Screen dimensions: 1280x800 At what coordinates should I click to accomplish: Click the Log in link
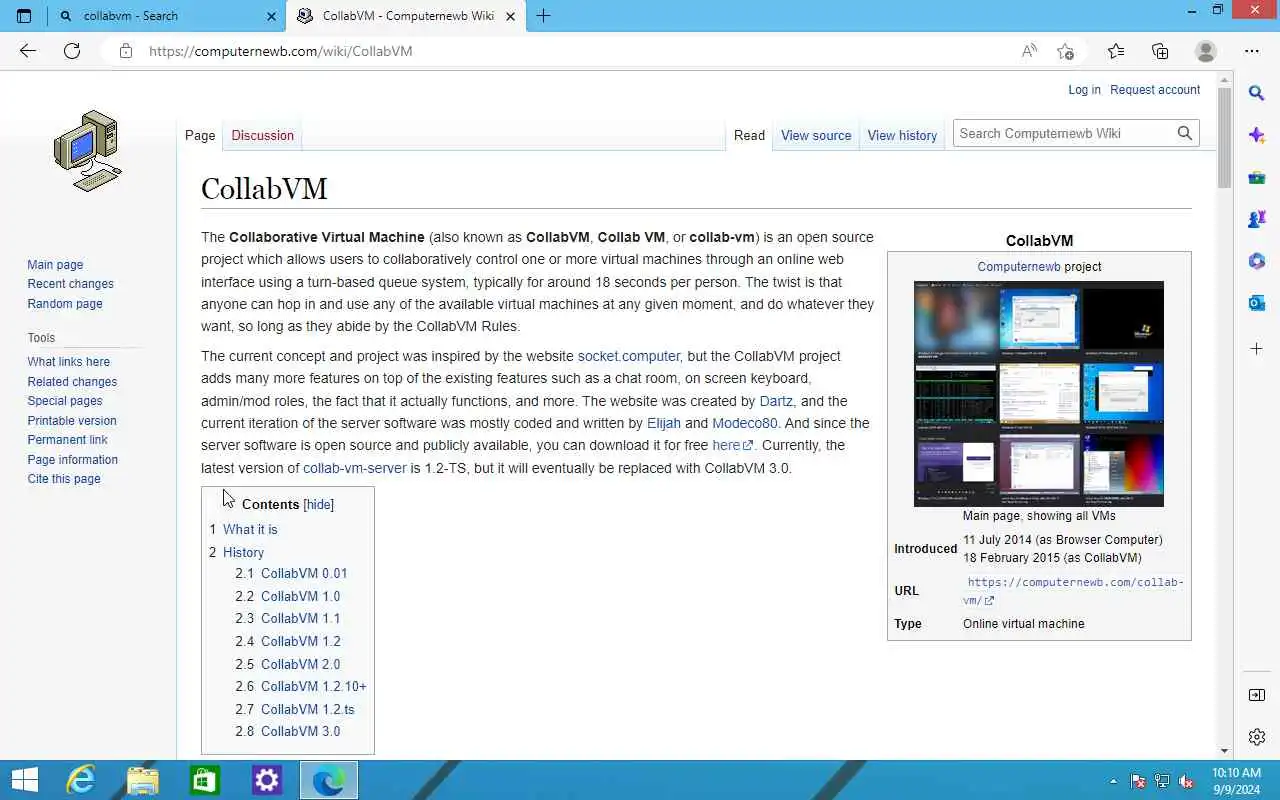tap(1084, 90)
